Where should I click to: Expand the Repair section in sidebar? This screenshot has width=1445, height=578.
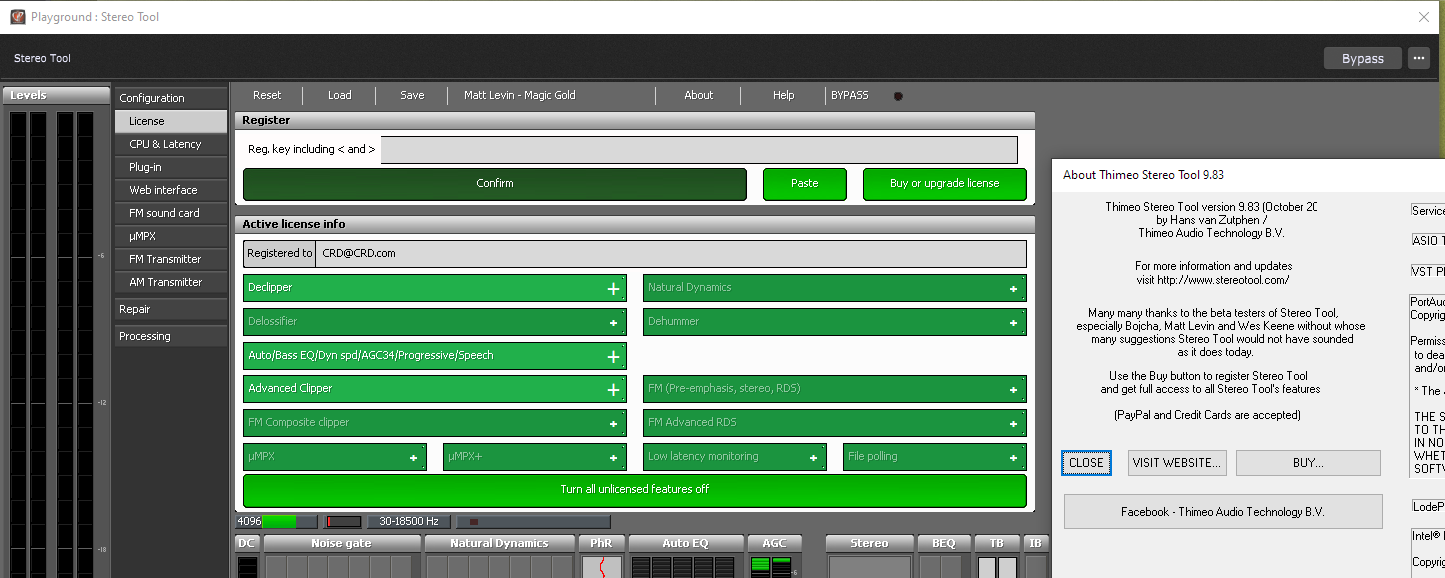tap(171, 309)
